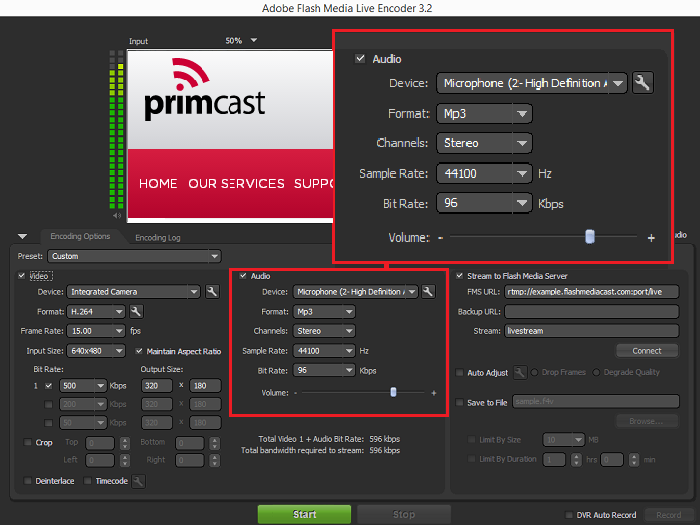
Task: Toggle first bit rate stream checkbox
Action: coord(49,386)
